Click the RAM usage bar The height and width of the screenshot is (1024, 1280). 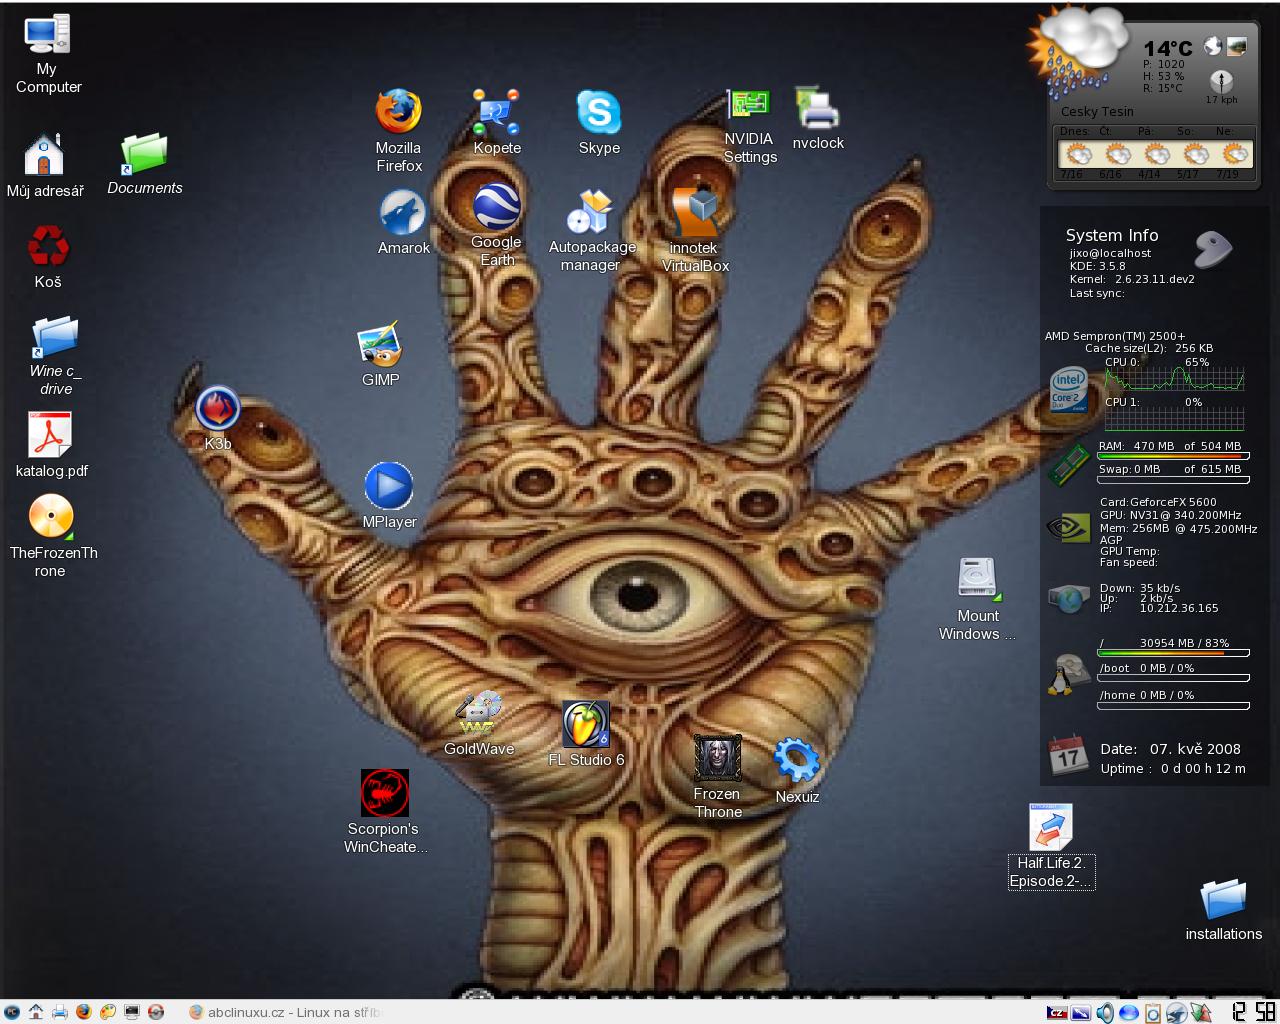coord(1173,455)
